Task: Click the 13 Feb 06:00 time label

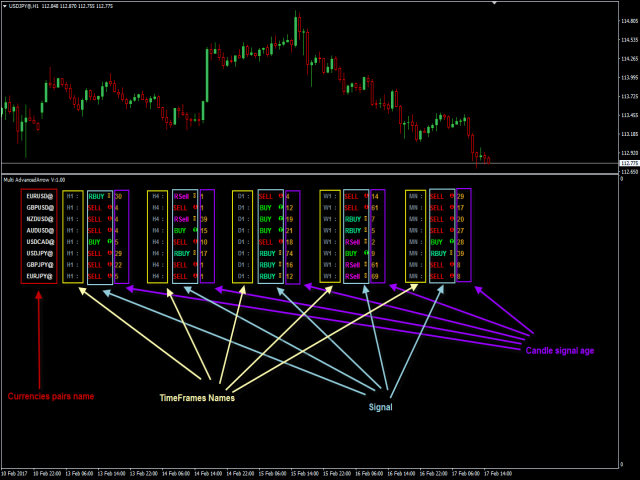Action: (x=79, y=473)
